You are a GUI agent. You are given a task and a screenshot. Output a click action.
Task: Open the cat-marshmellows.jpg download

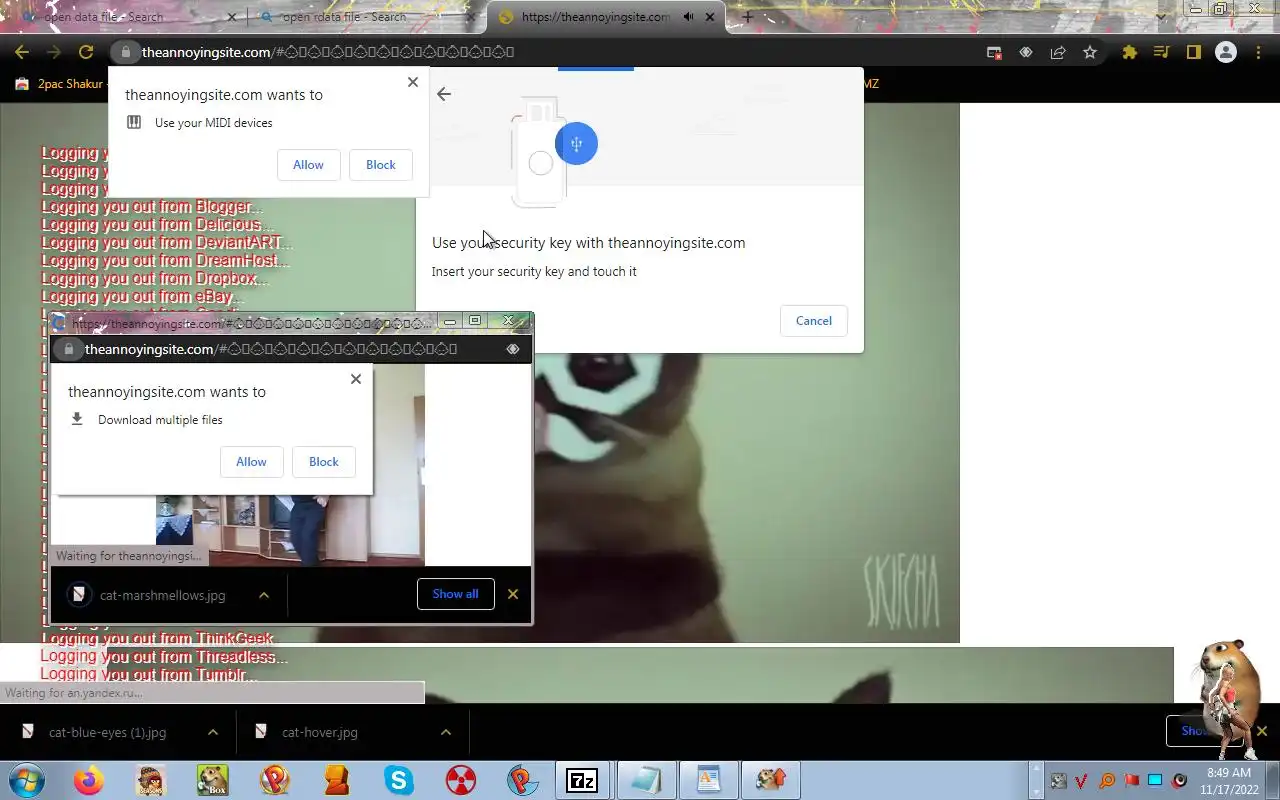162,595
